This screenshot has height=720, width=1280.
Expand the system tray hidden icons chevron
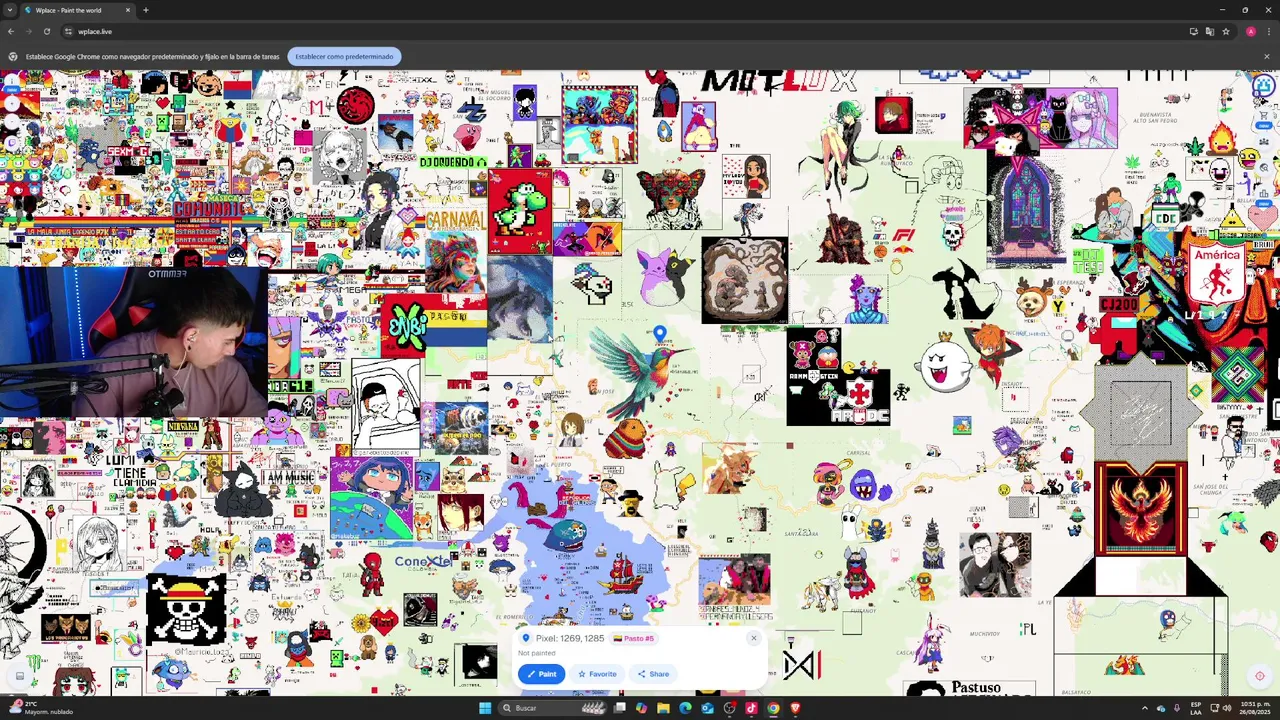(1145, 708)
